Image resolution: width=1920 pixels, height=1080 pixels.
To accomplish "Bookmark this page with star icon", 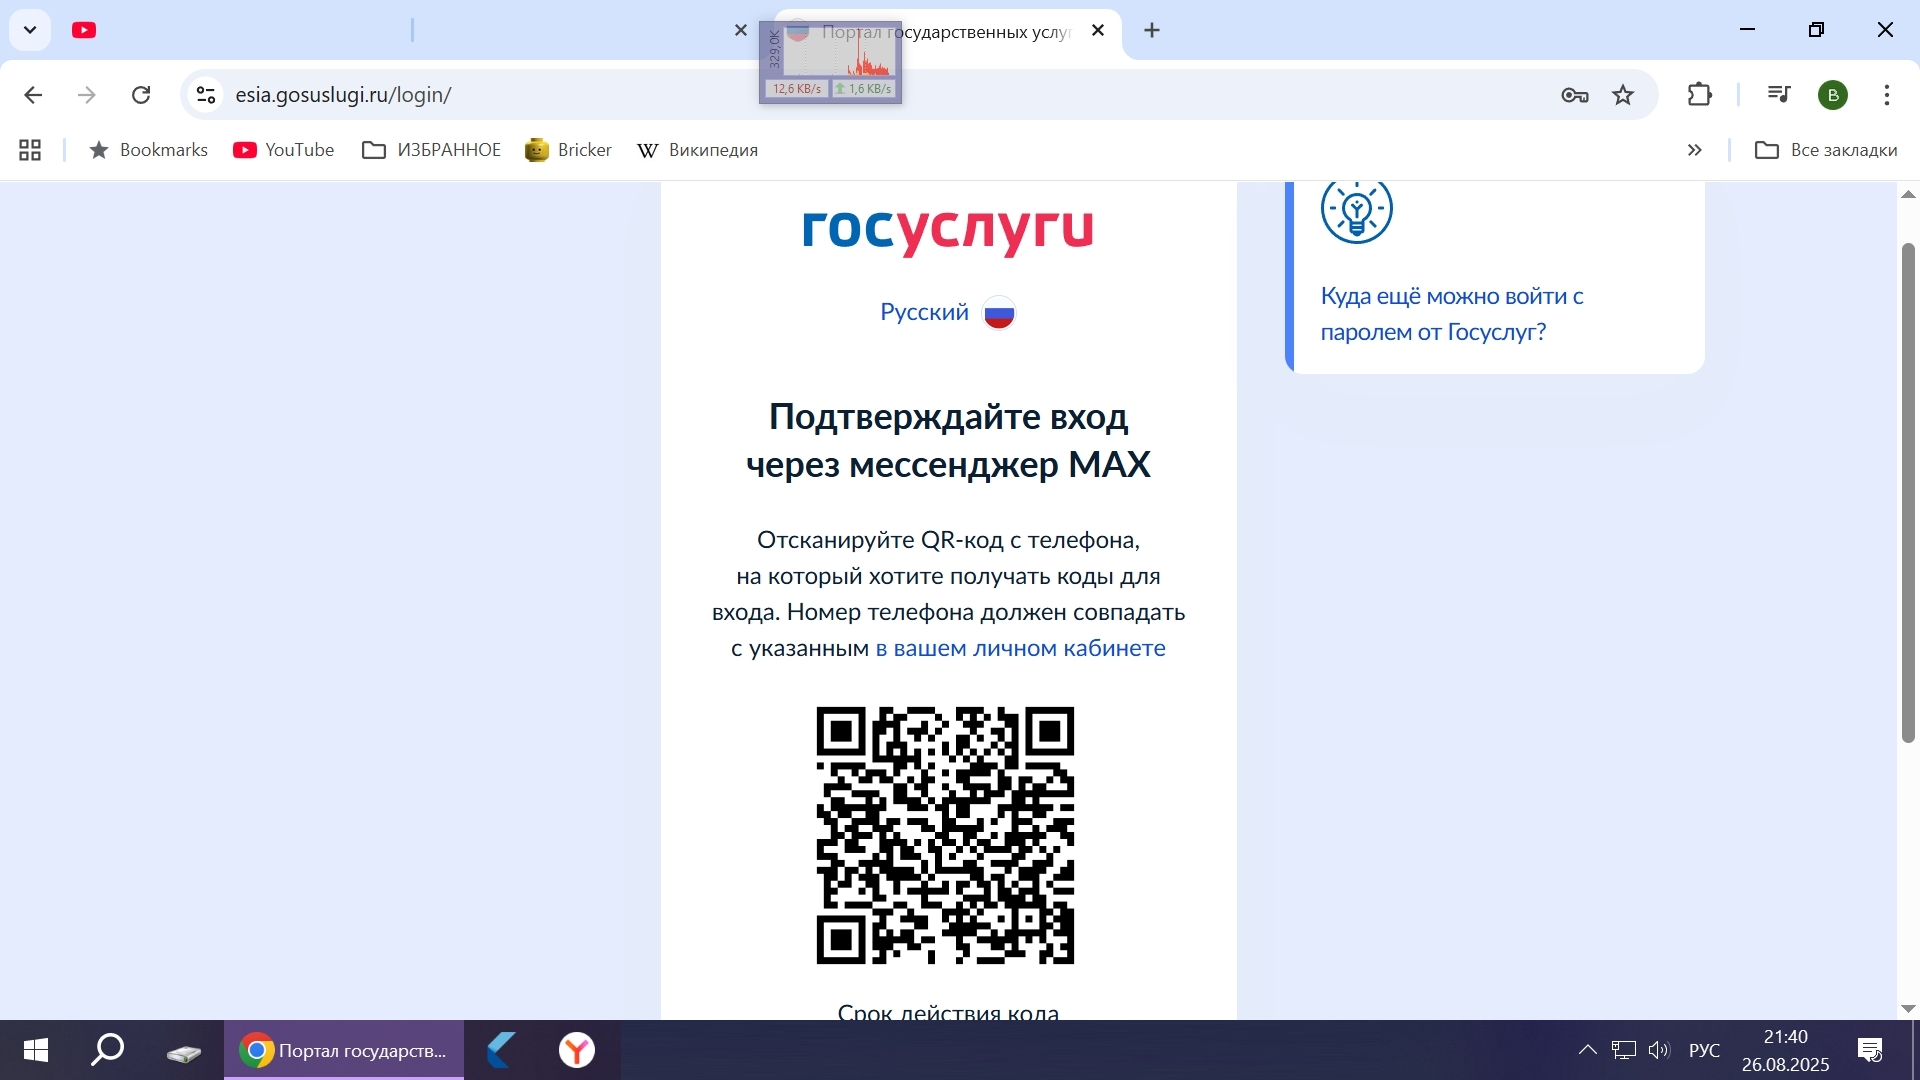I will [1624, 95].
